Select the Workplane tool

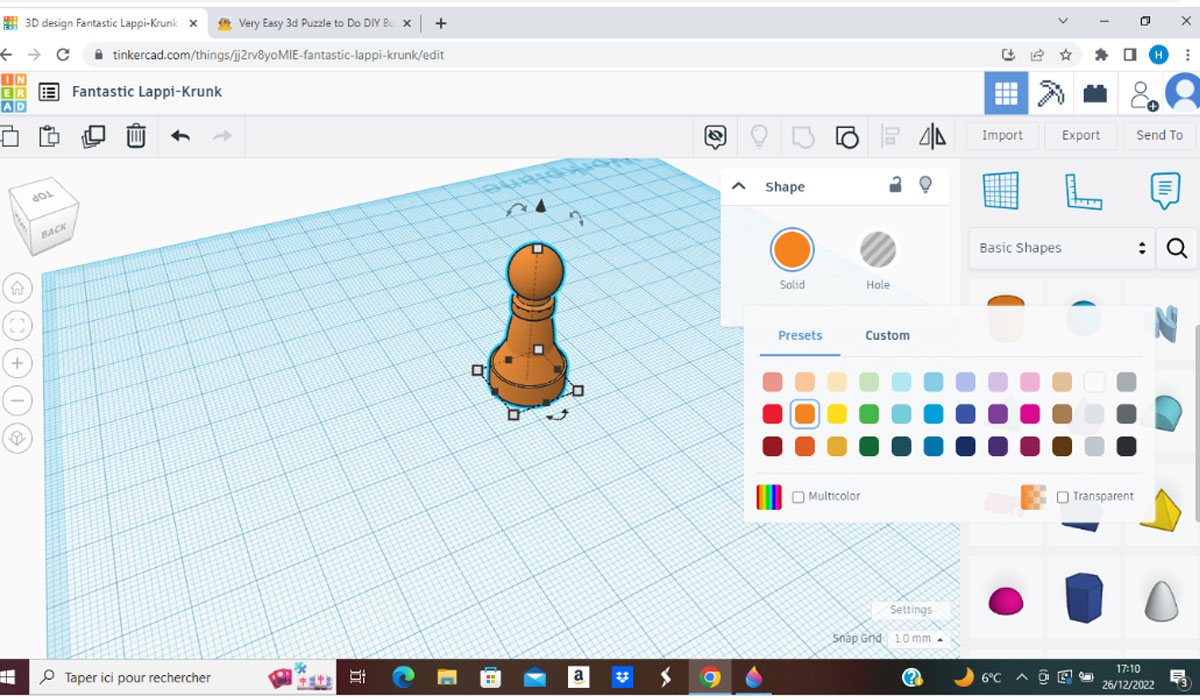point(1001,191)
